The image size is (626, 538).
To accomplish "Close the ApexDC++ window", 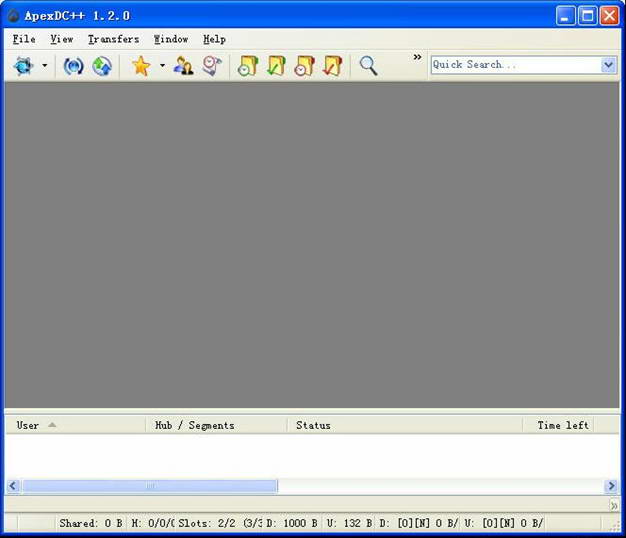I will point(610,16).
